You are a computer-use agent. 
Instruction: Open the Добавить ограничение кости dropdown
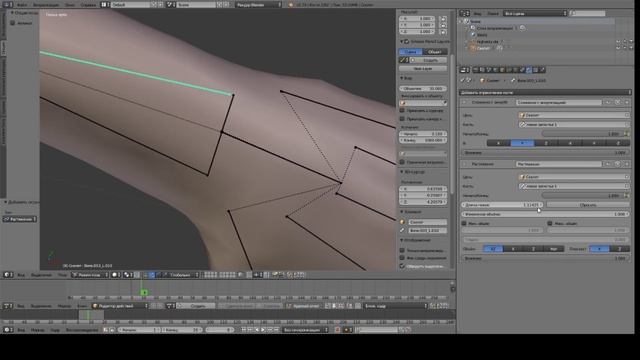(545, 93)
